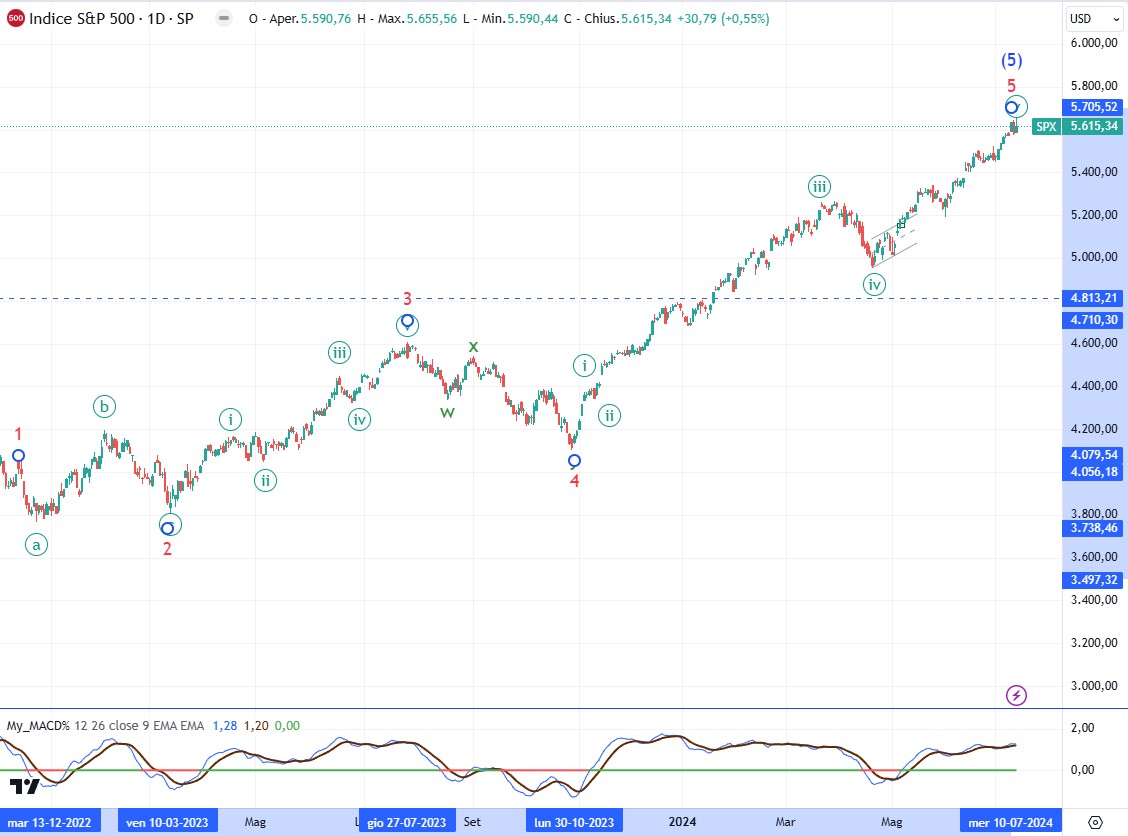
Task: Click the 3.497,32 price axis label
Action: coord(1093,580)
